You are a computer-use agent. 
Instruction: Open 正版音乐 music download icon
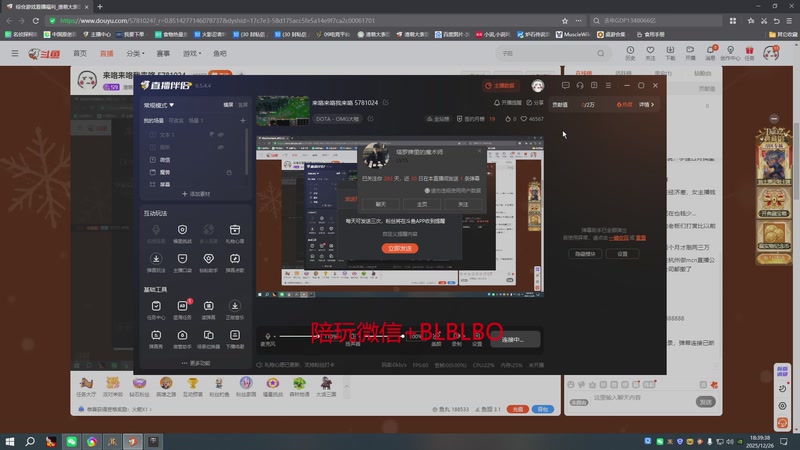pyautogui.click(x=235, y=309)
